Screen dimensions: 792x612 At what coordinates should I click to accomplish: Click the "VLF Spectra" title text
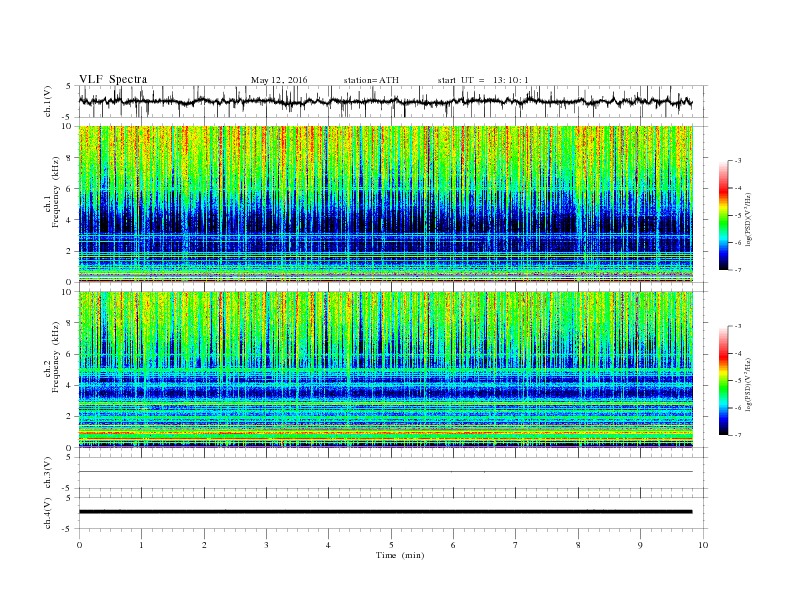pos(113,79)
